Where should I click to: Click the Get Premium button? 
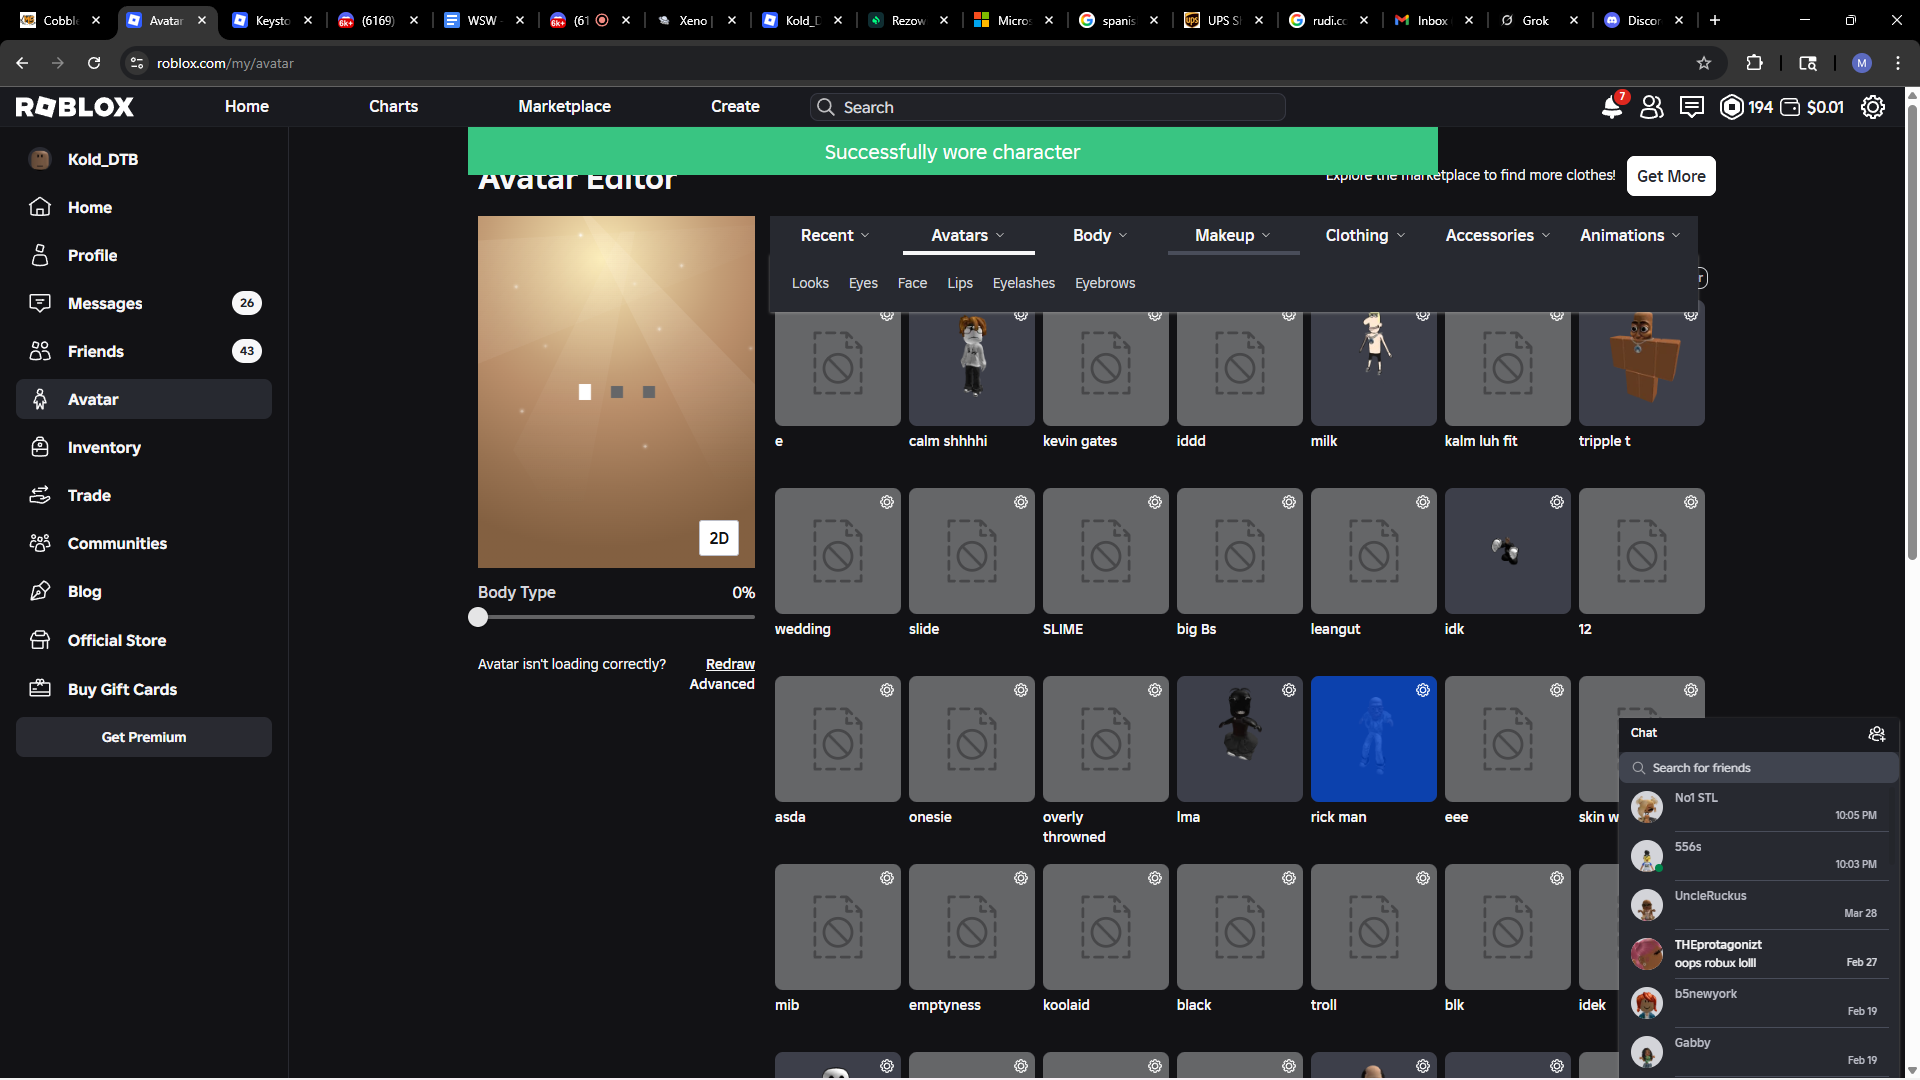[x=144, y=737]
